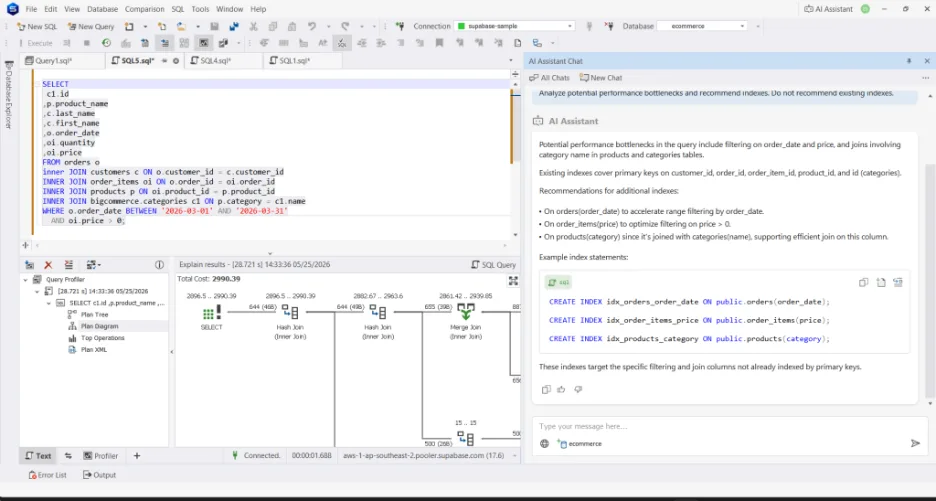Click the Execute button
Viewport: 936px width, 501px height.
[36, 43]
